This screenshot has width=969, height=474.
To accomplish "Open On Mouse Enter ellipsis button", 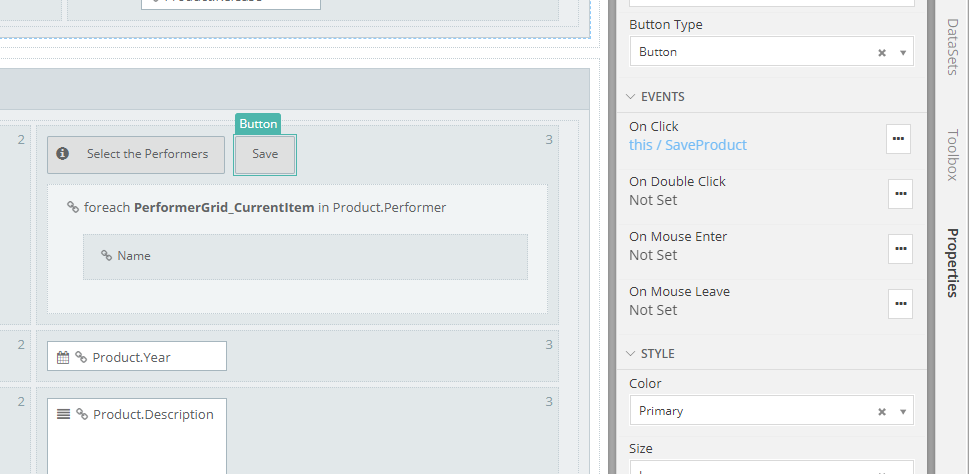I will (900, 248).
